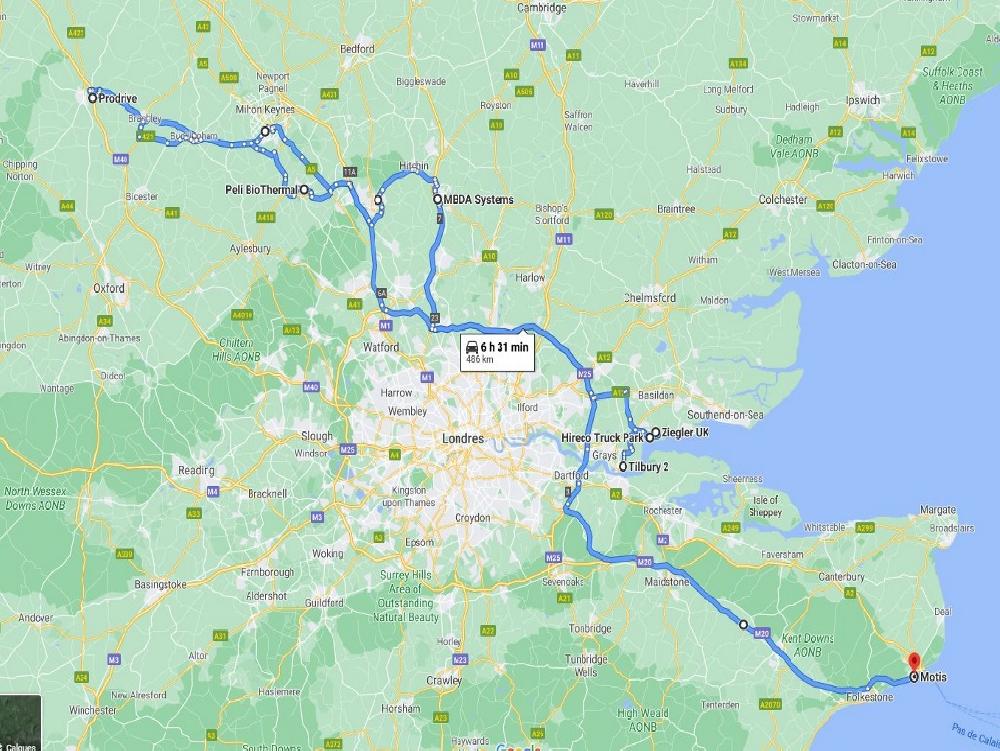Image resolution: width=1000 pixels, height=751 pixels.
Task: Click the 6 h 31 min route label
Action: click(504, 347)
